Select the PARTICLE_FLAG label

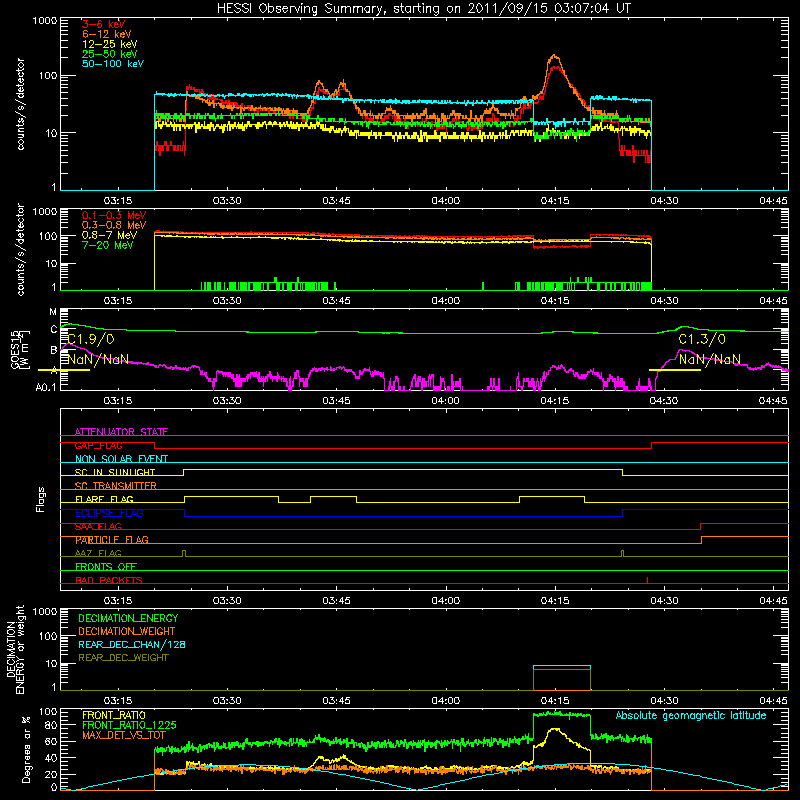point(112,540)
